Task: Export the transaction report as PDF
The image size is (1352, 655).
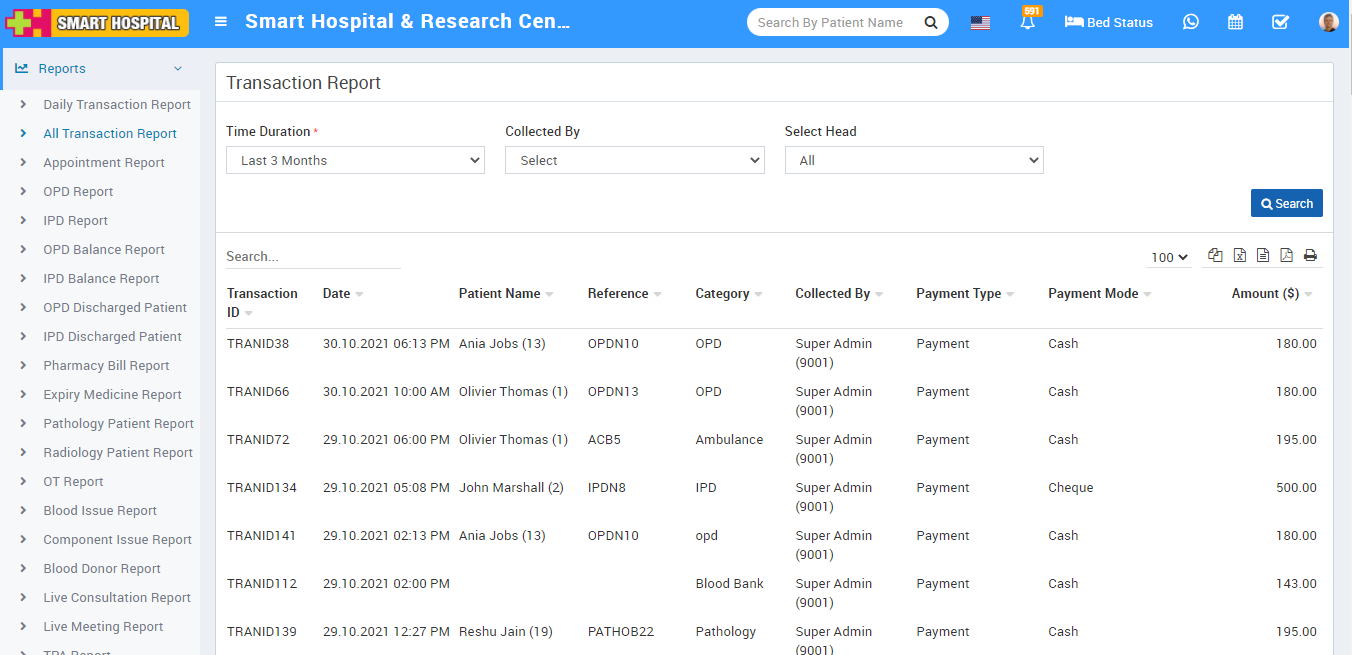Action: (1287, 255)
